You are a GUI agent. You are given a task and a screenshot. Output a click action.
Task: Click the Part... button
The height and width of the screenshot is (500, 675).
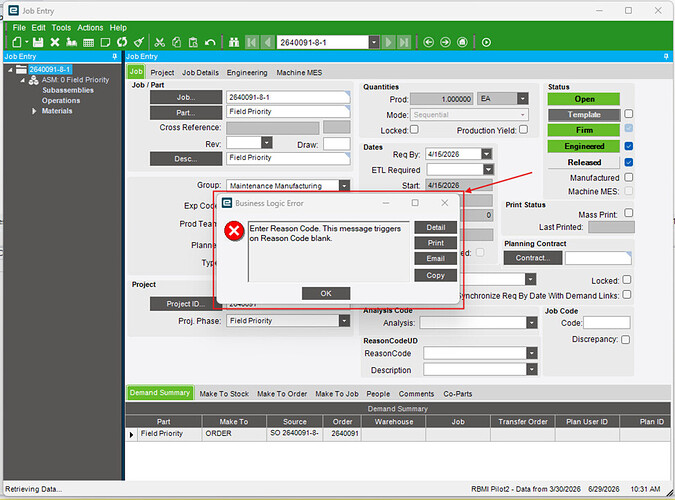186,112
